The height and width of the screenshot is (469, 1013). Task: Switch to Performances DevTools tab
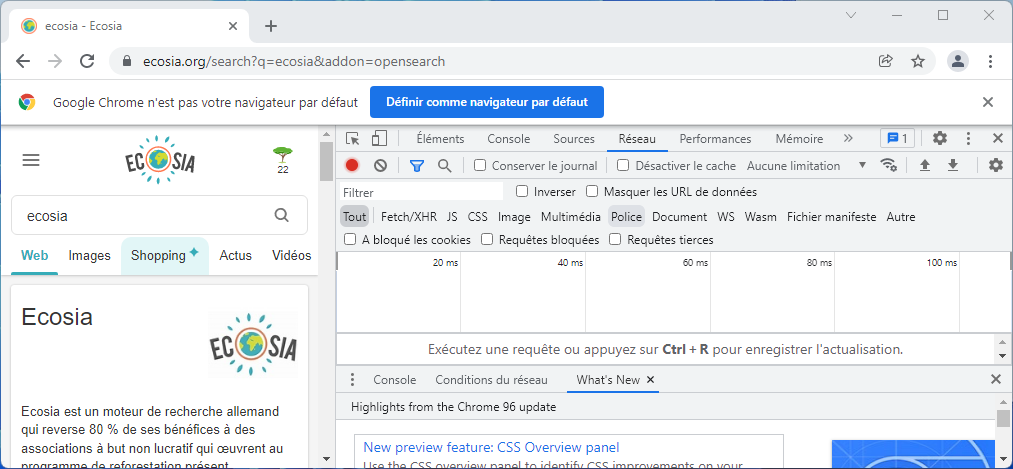[715, 139]
